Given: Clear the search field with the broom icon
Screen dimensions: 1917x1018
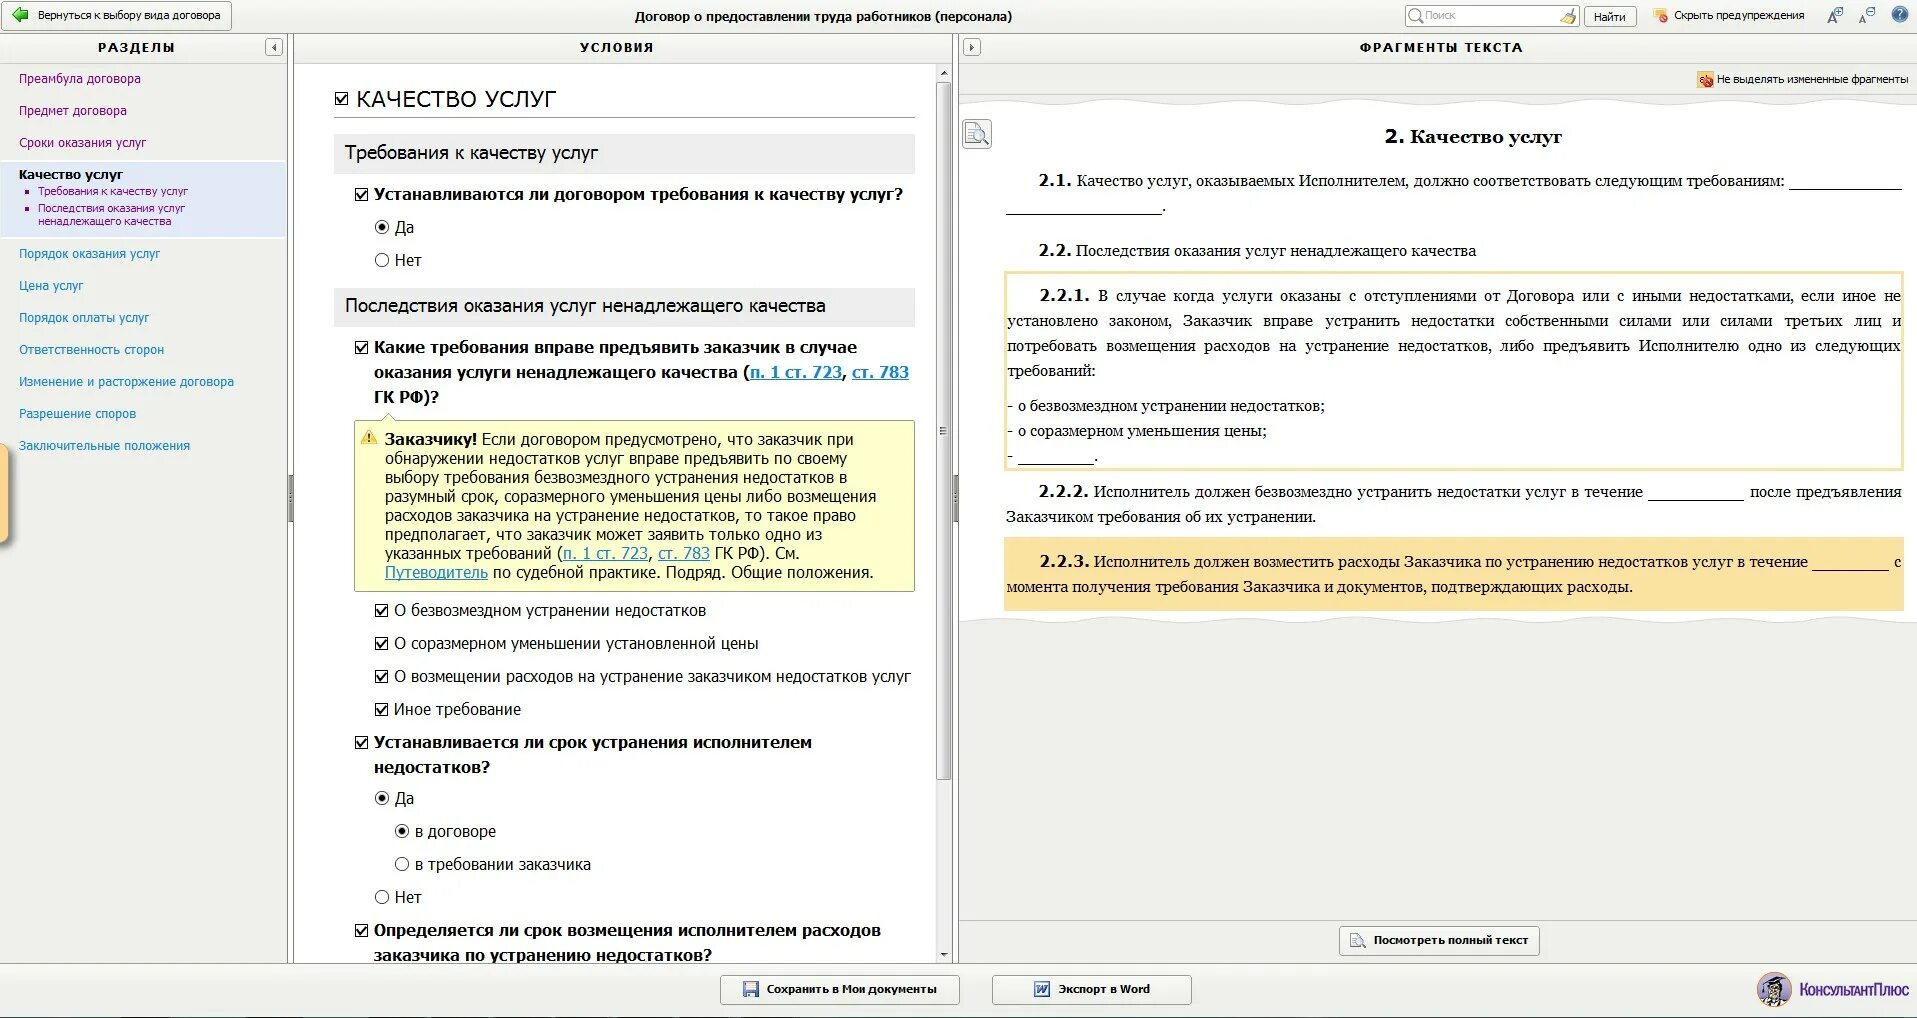Looking at the screenshot, I should coord(1568,16).
